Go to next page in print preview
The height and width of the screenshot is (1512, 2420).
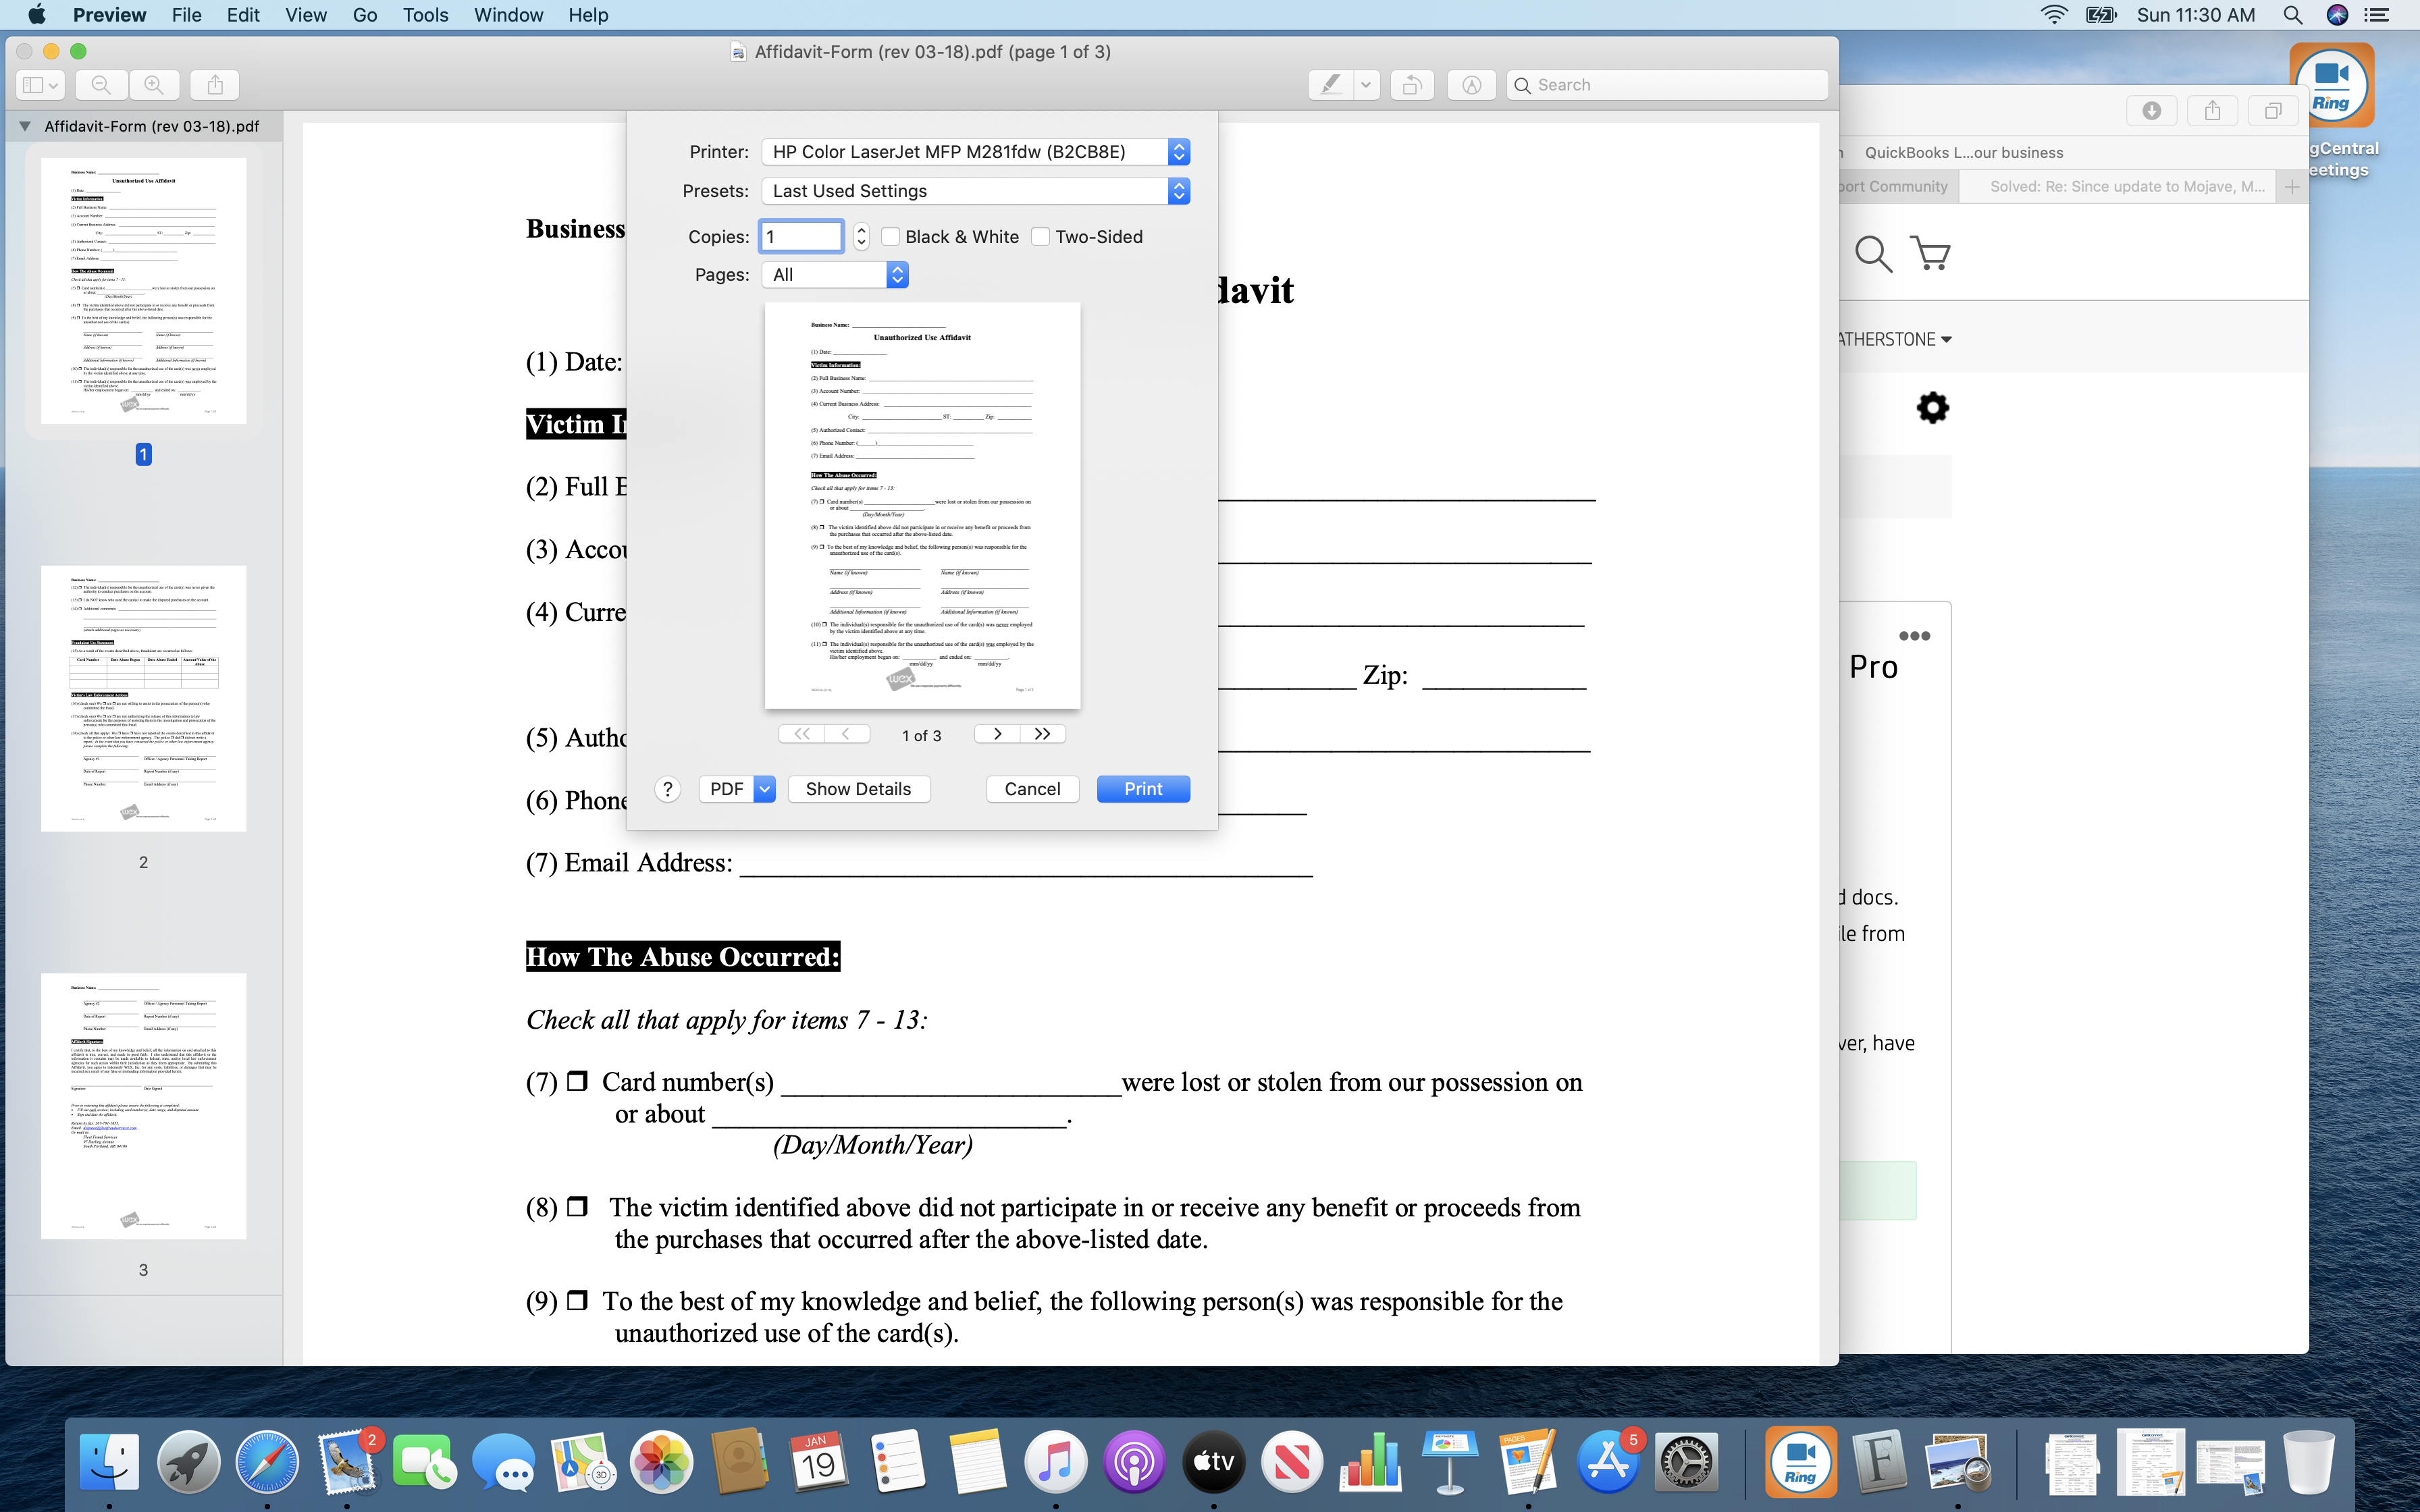[x=997, y=734]
